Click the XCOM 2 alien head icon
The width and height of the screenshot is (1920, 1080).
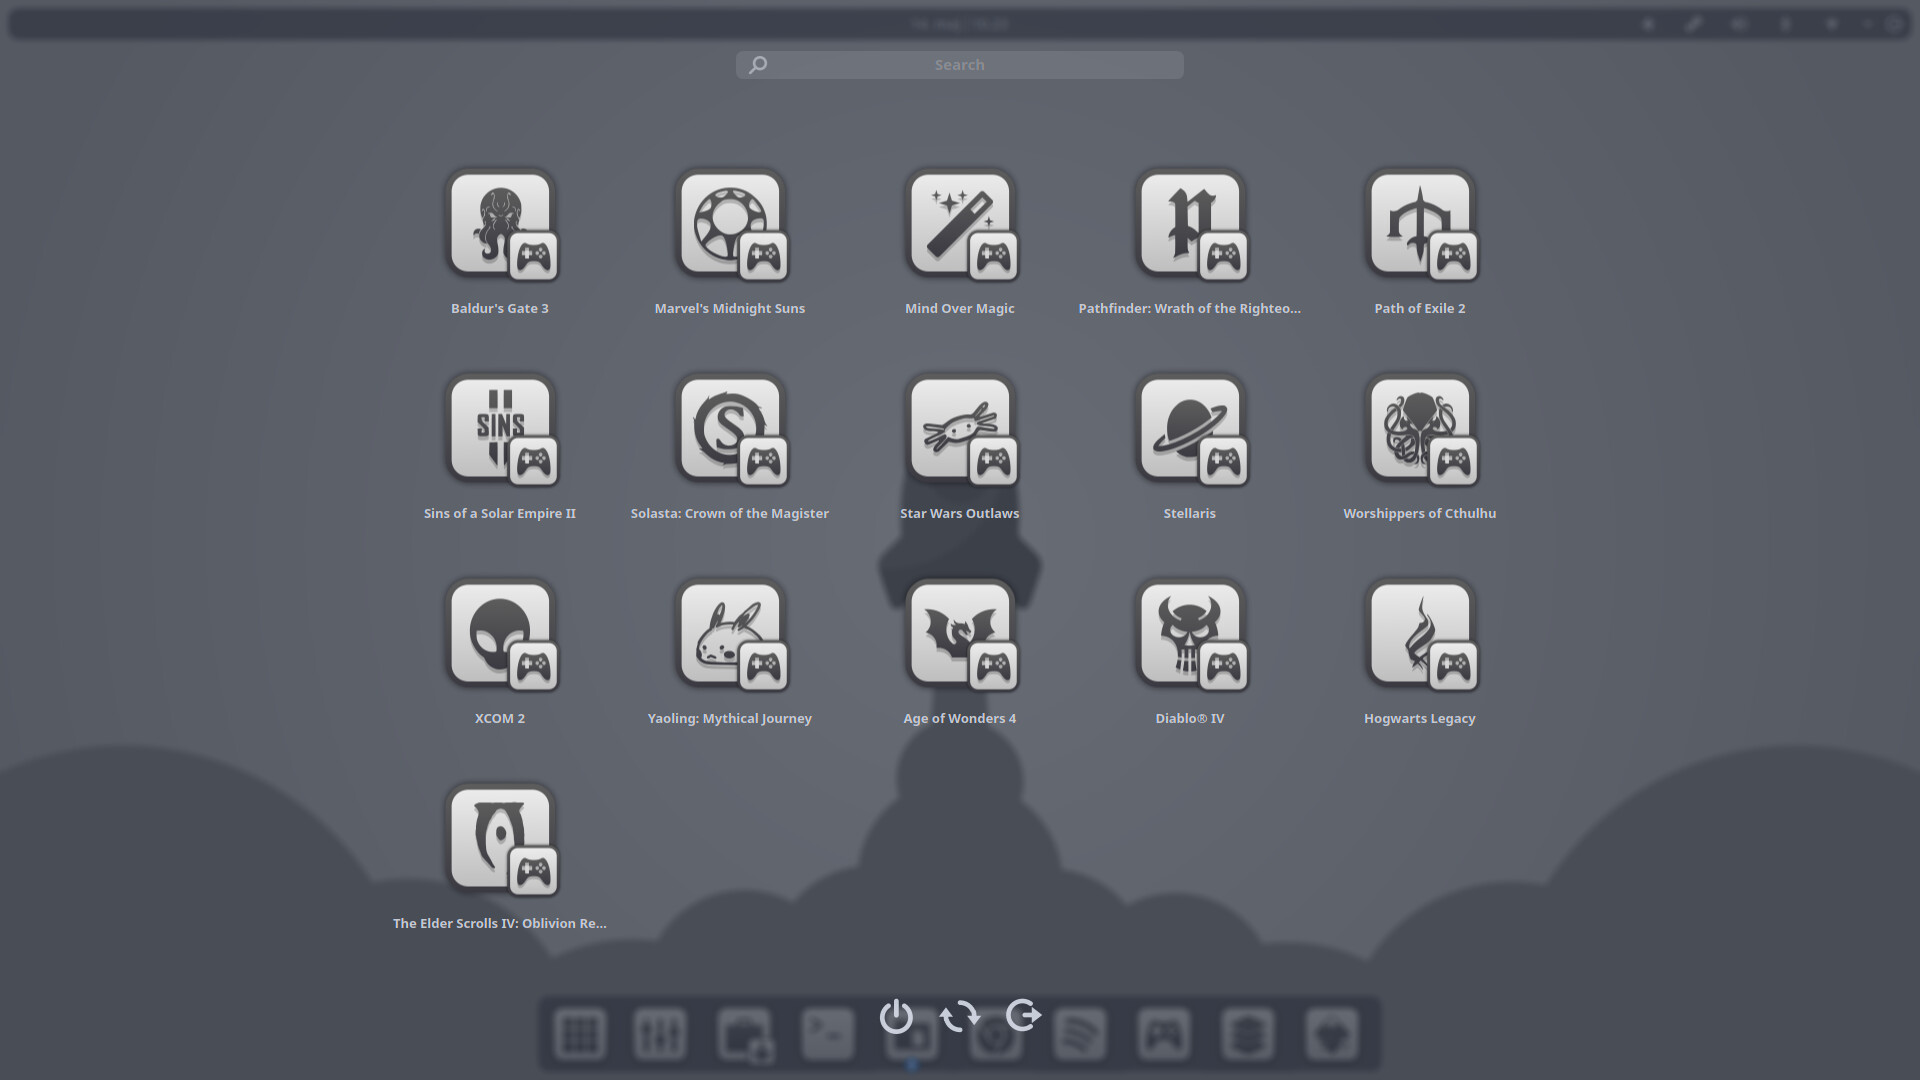501,635
